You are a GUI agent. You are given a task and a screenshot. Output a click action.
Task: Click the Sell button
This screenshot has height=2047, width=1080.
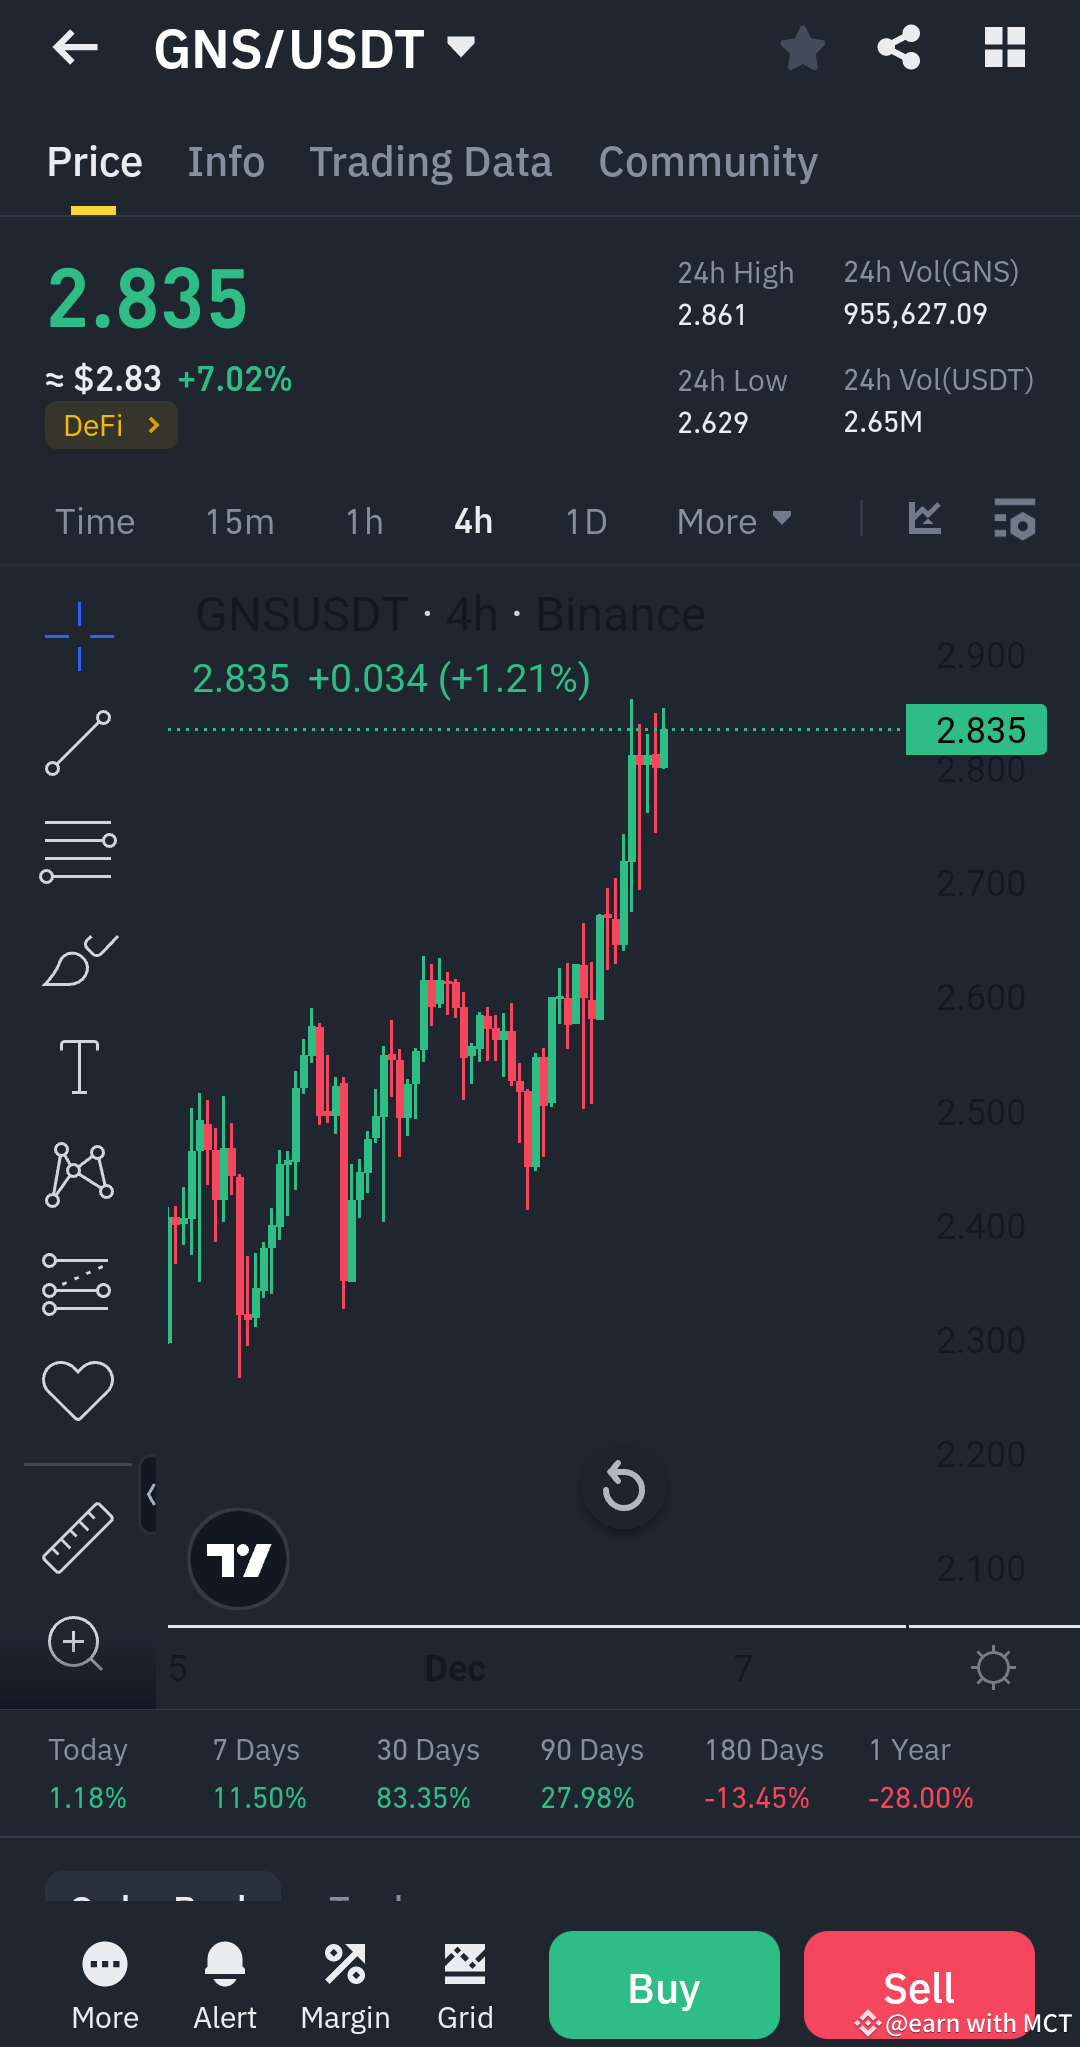click(919, 1985)
